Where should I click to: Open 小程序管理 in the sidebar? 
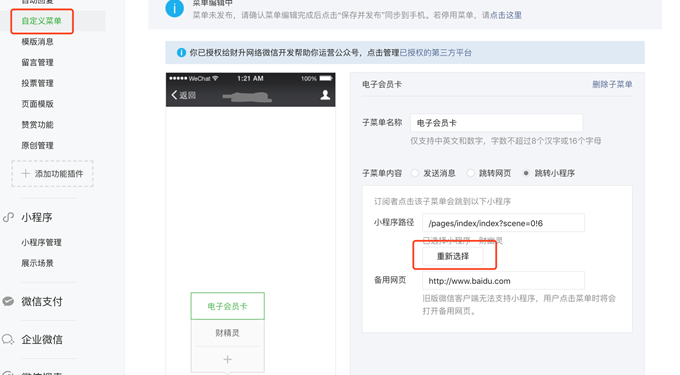[x=41, y=242]
